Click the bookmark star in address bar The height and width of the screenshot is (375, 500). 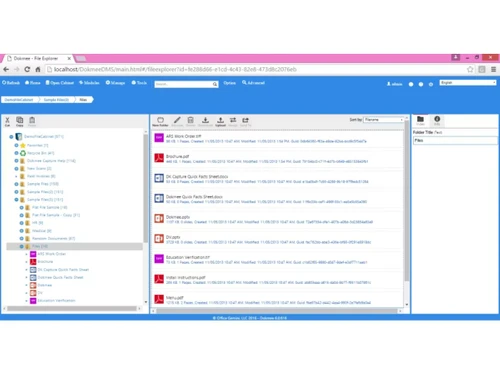pyautogui.click(x=470, y=69)
